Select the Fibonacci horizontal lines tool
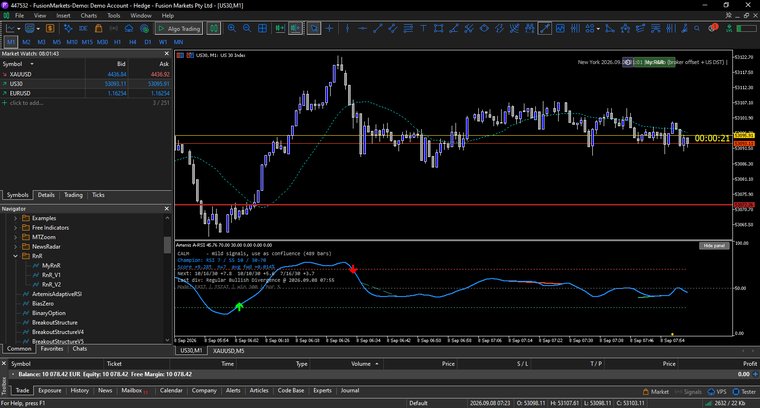This screenshot has width=760, height=408. (408, 29)
